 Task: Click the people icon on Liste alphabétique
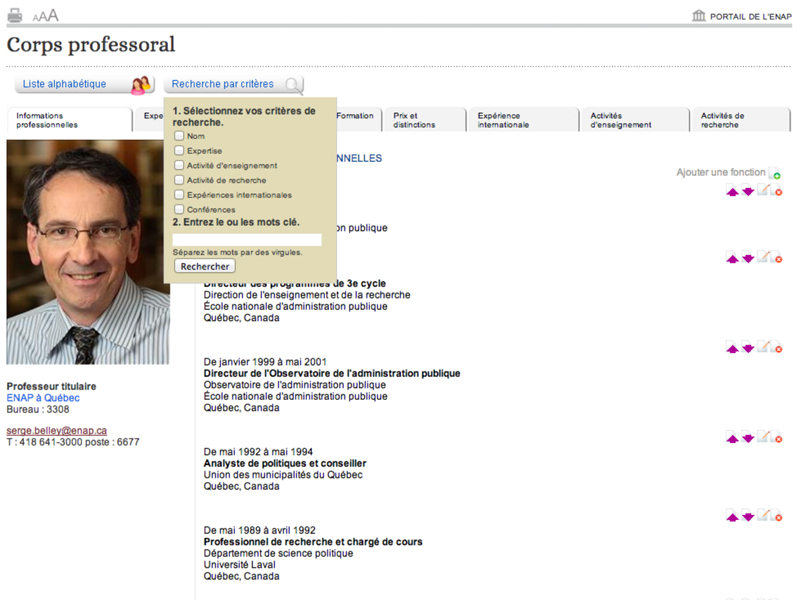pyautogui.click(x=141, y=85)
